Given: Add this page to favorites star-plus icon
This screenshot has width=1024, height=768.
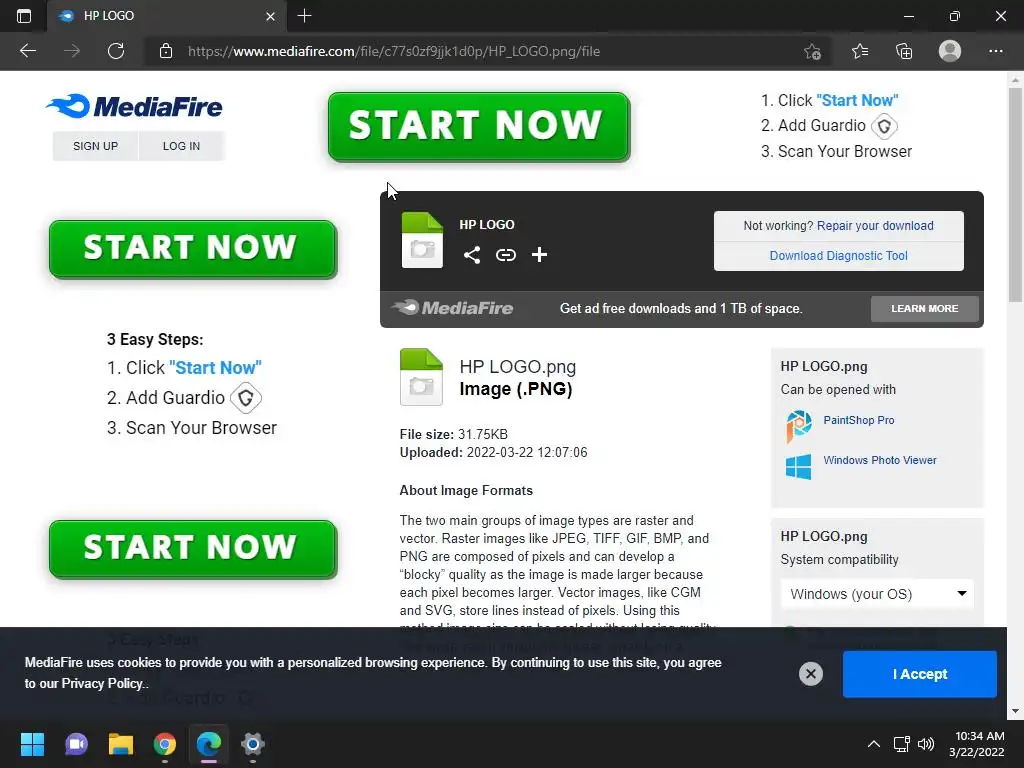Looking at the screenshot, I should 812,51.
